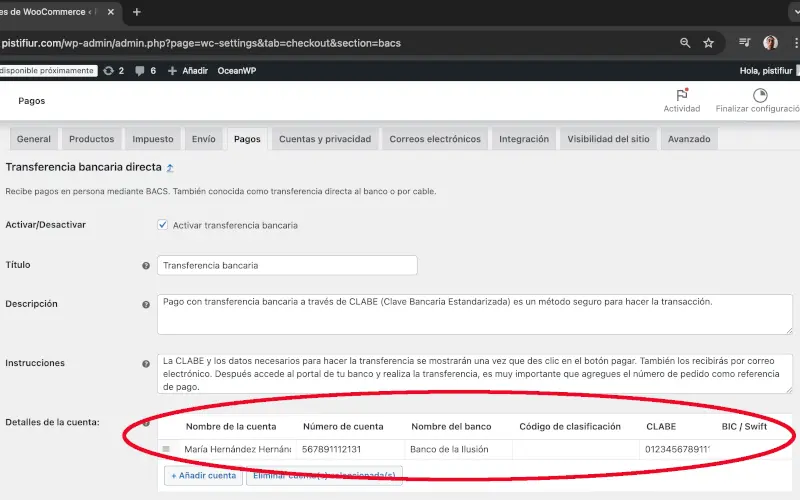Open the Finalizar configuración progress icon
The width and height of the screenshot is (800, 500).
pos(760,96)
